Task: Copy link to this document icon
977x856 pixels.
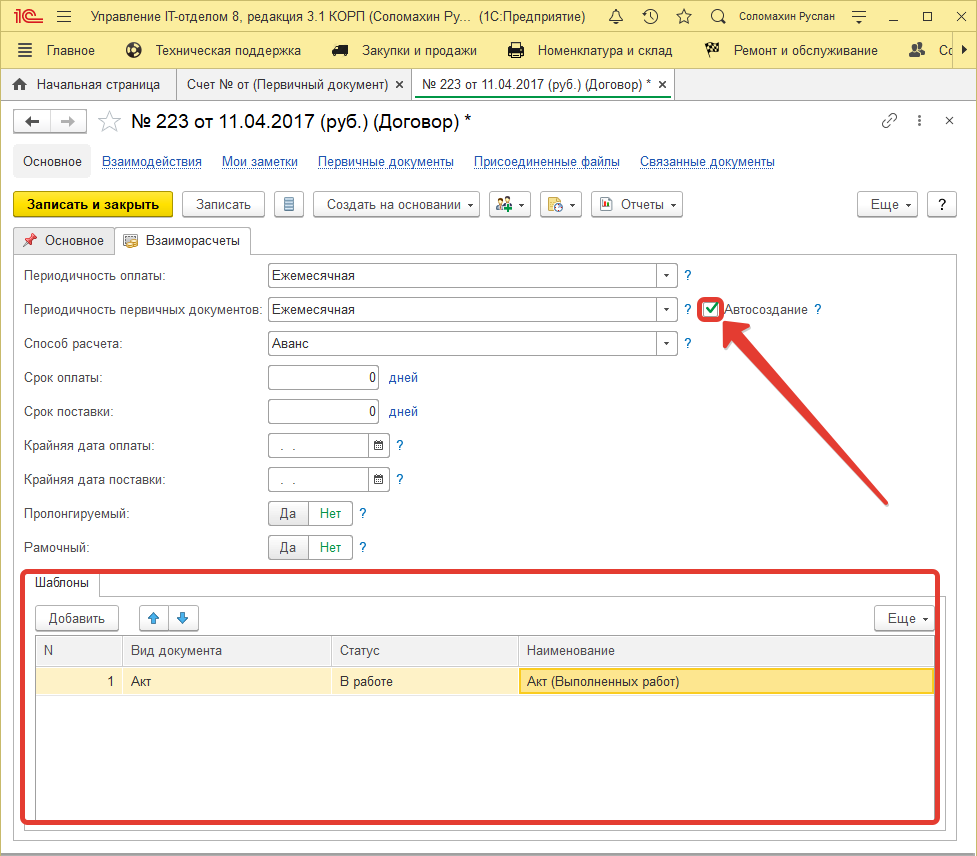Action: [x=889, y=121]
